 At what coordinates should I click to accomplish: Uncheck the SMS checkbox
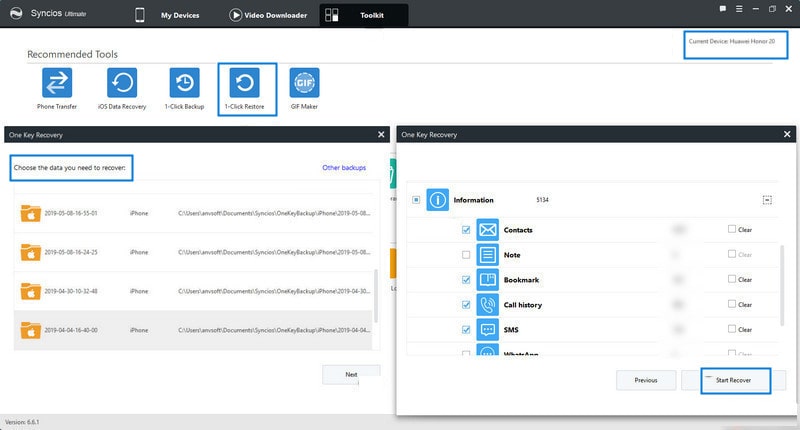coord(466,330)
